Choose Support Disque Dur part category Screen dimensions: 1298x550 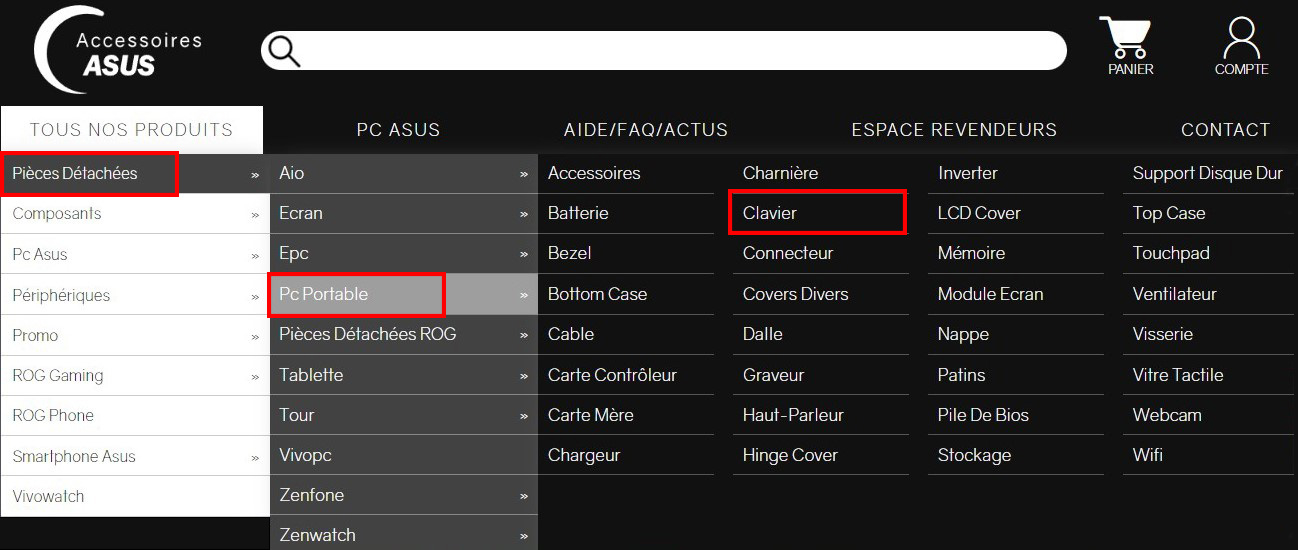click(x=1207, y=173)
